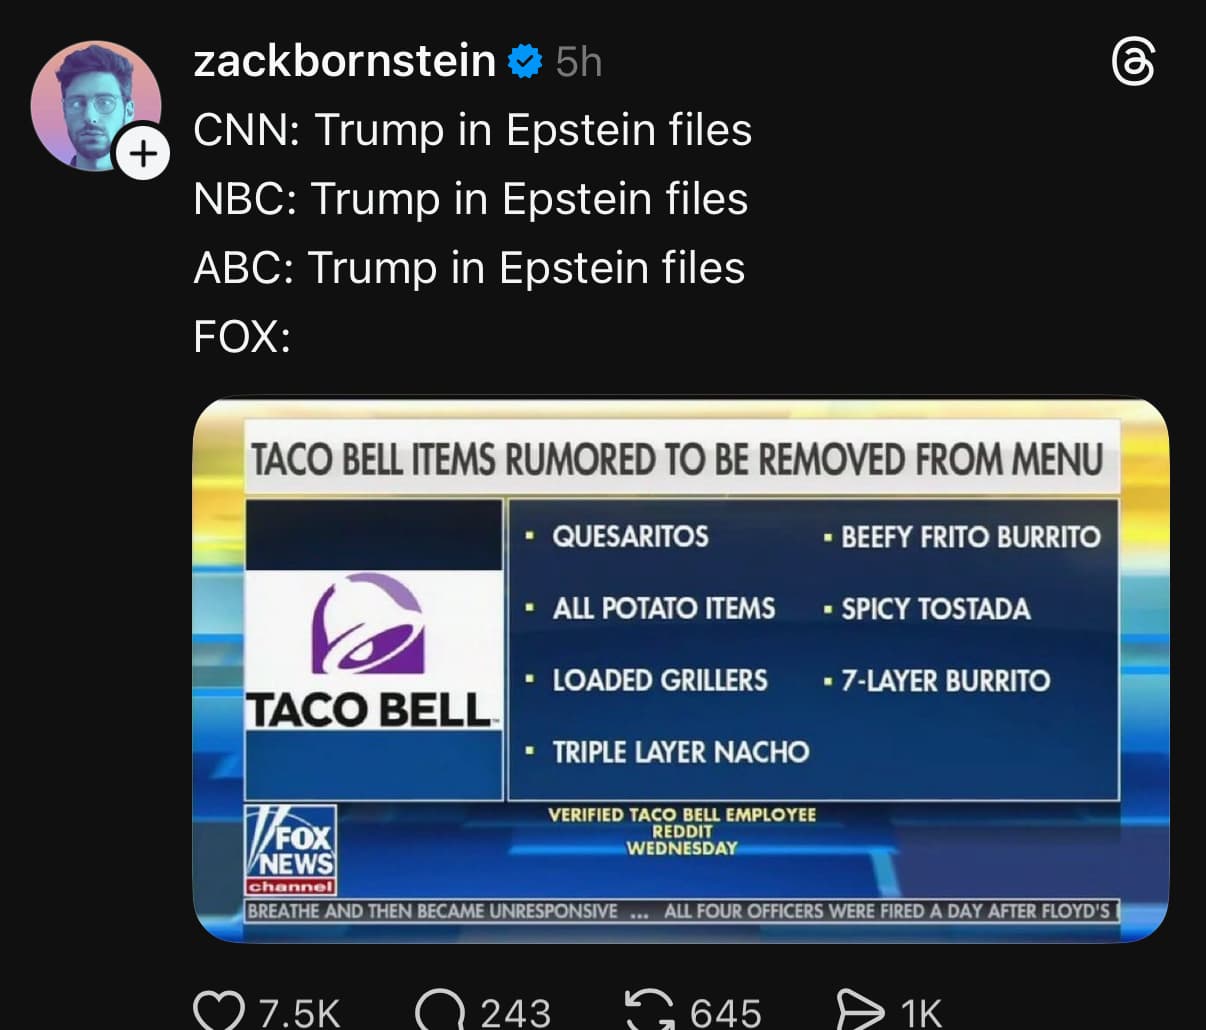This screenshot has height=1030, width=1206.
Task: Click the 645 reposts count
Action: point(725,1012)
